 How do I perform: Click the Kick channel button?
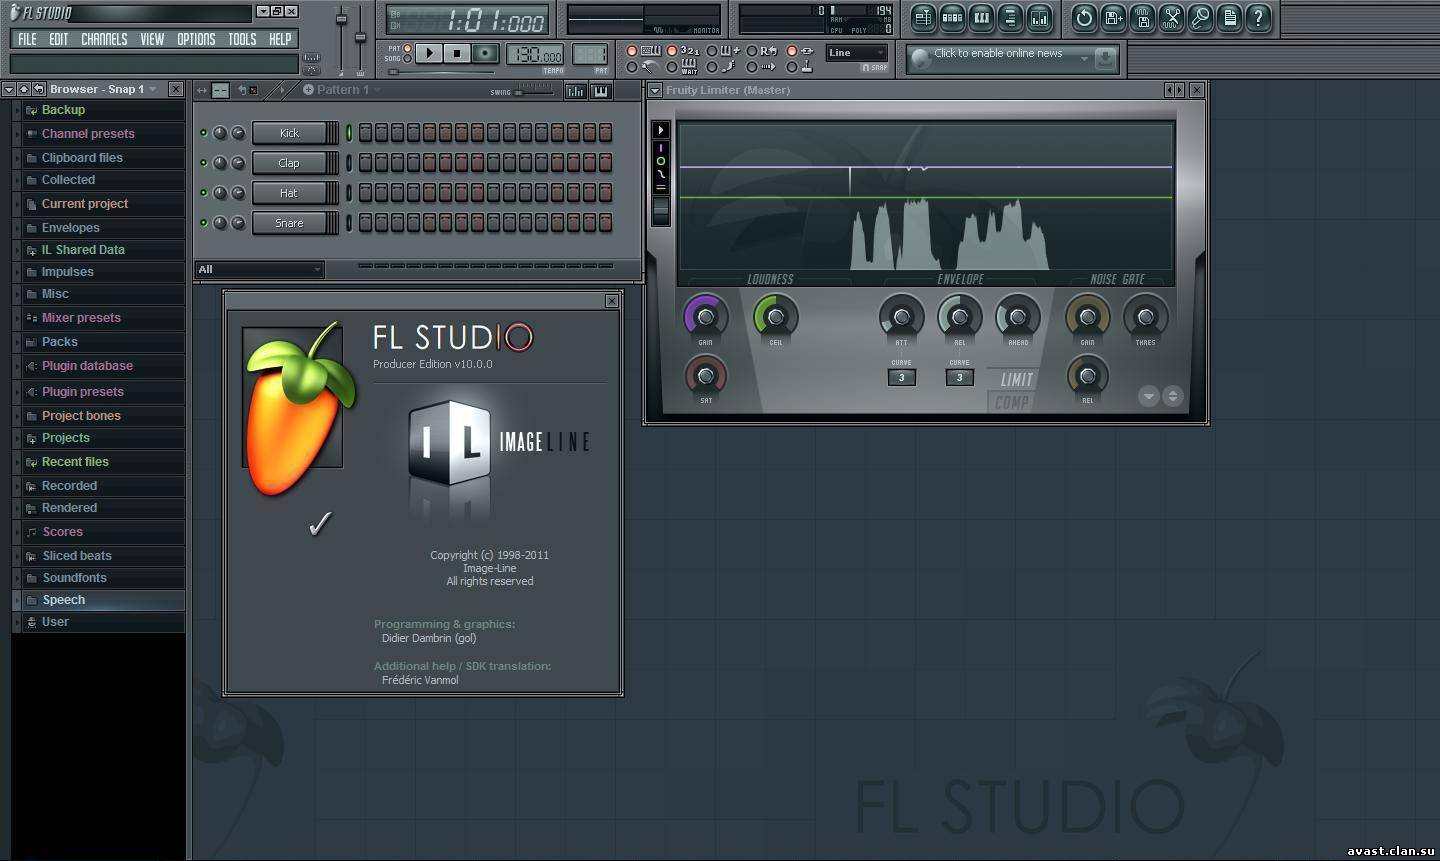290,133
